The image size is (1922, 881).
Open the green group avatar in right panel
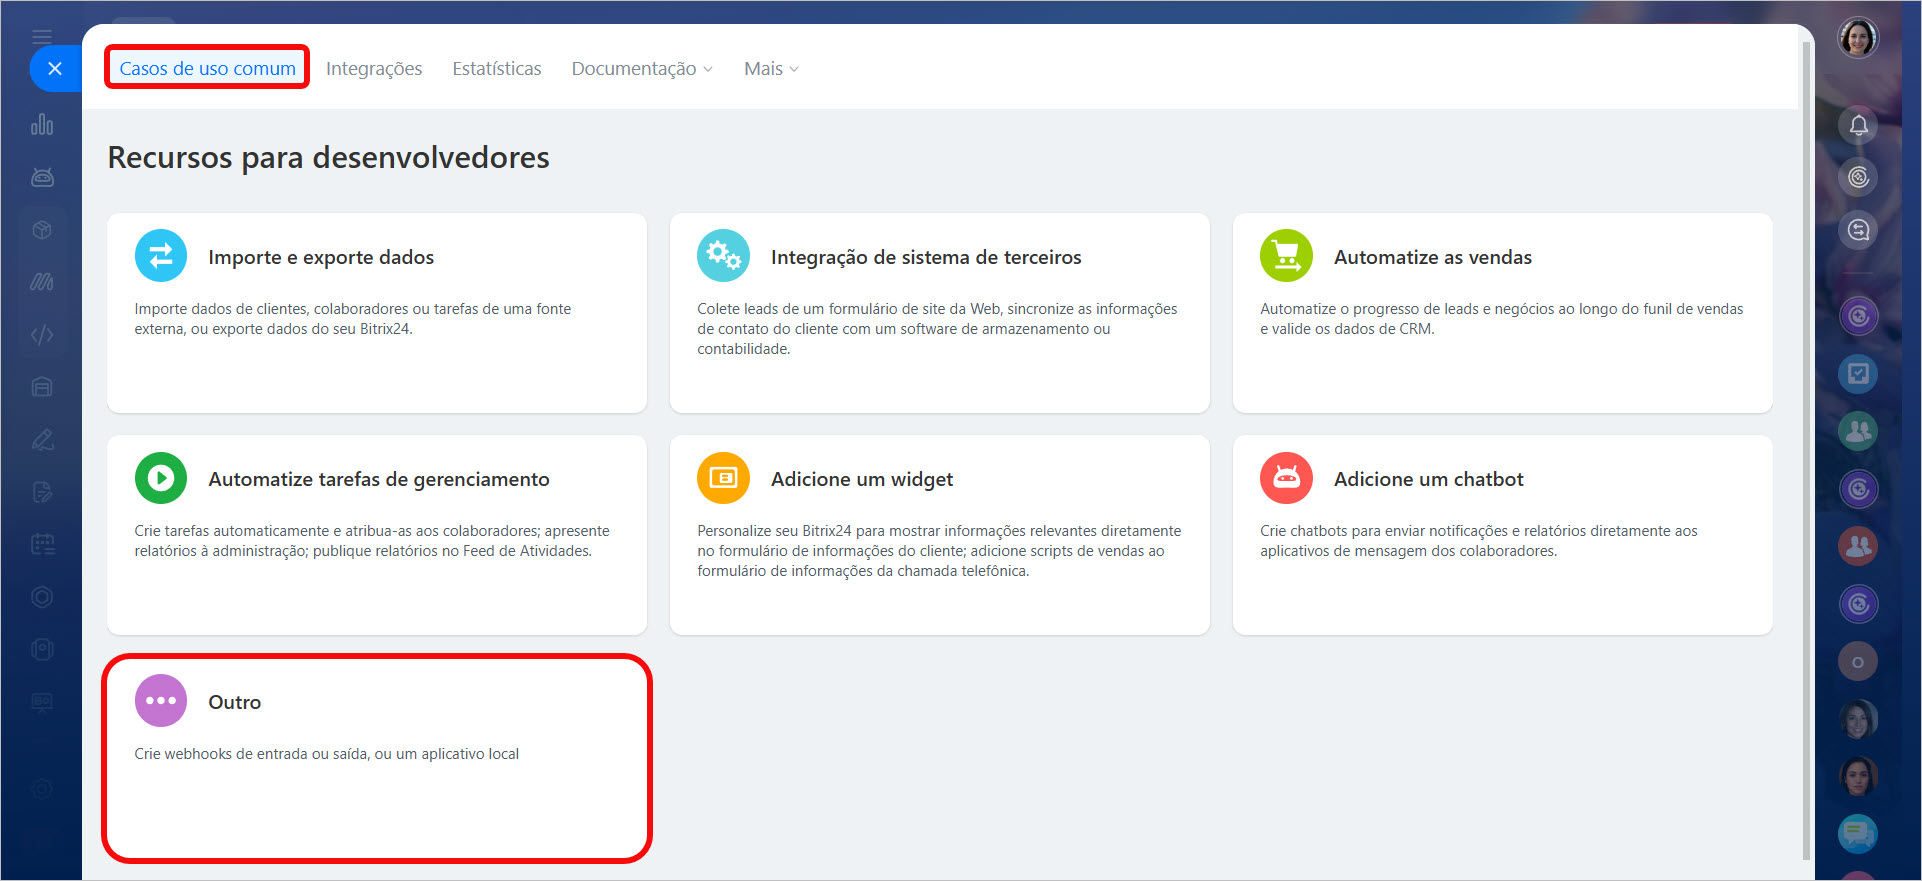[x=1858, y=431]
